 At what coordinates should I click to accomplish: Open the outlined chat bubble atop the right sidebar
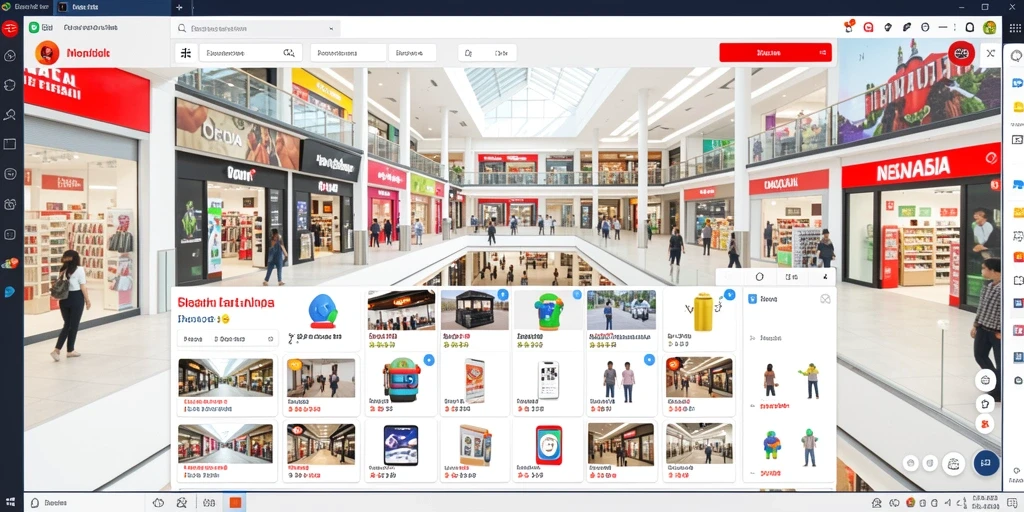click(x=1016, y=56)
